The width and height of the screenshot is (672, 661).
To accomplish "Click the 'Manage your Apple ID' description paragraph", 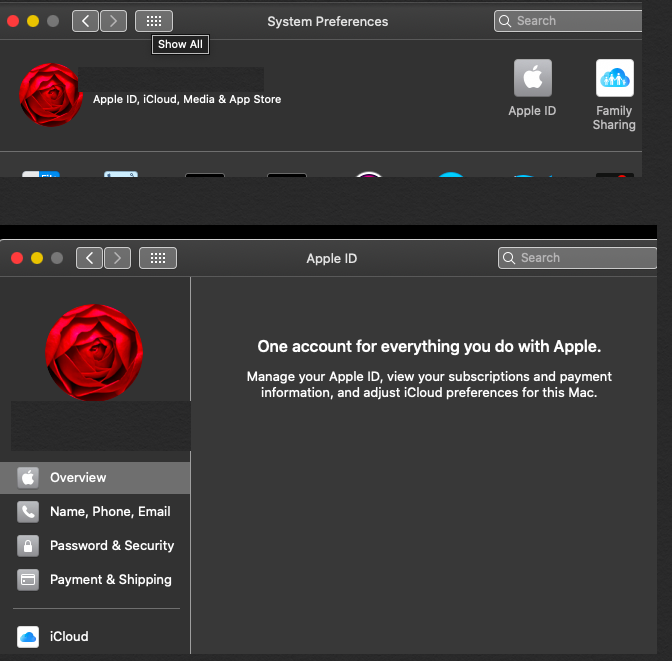I will 429,385.
